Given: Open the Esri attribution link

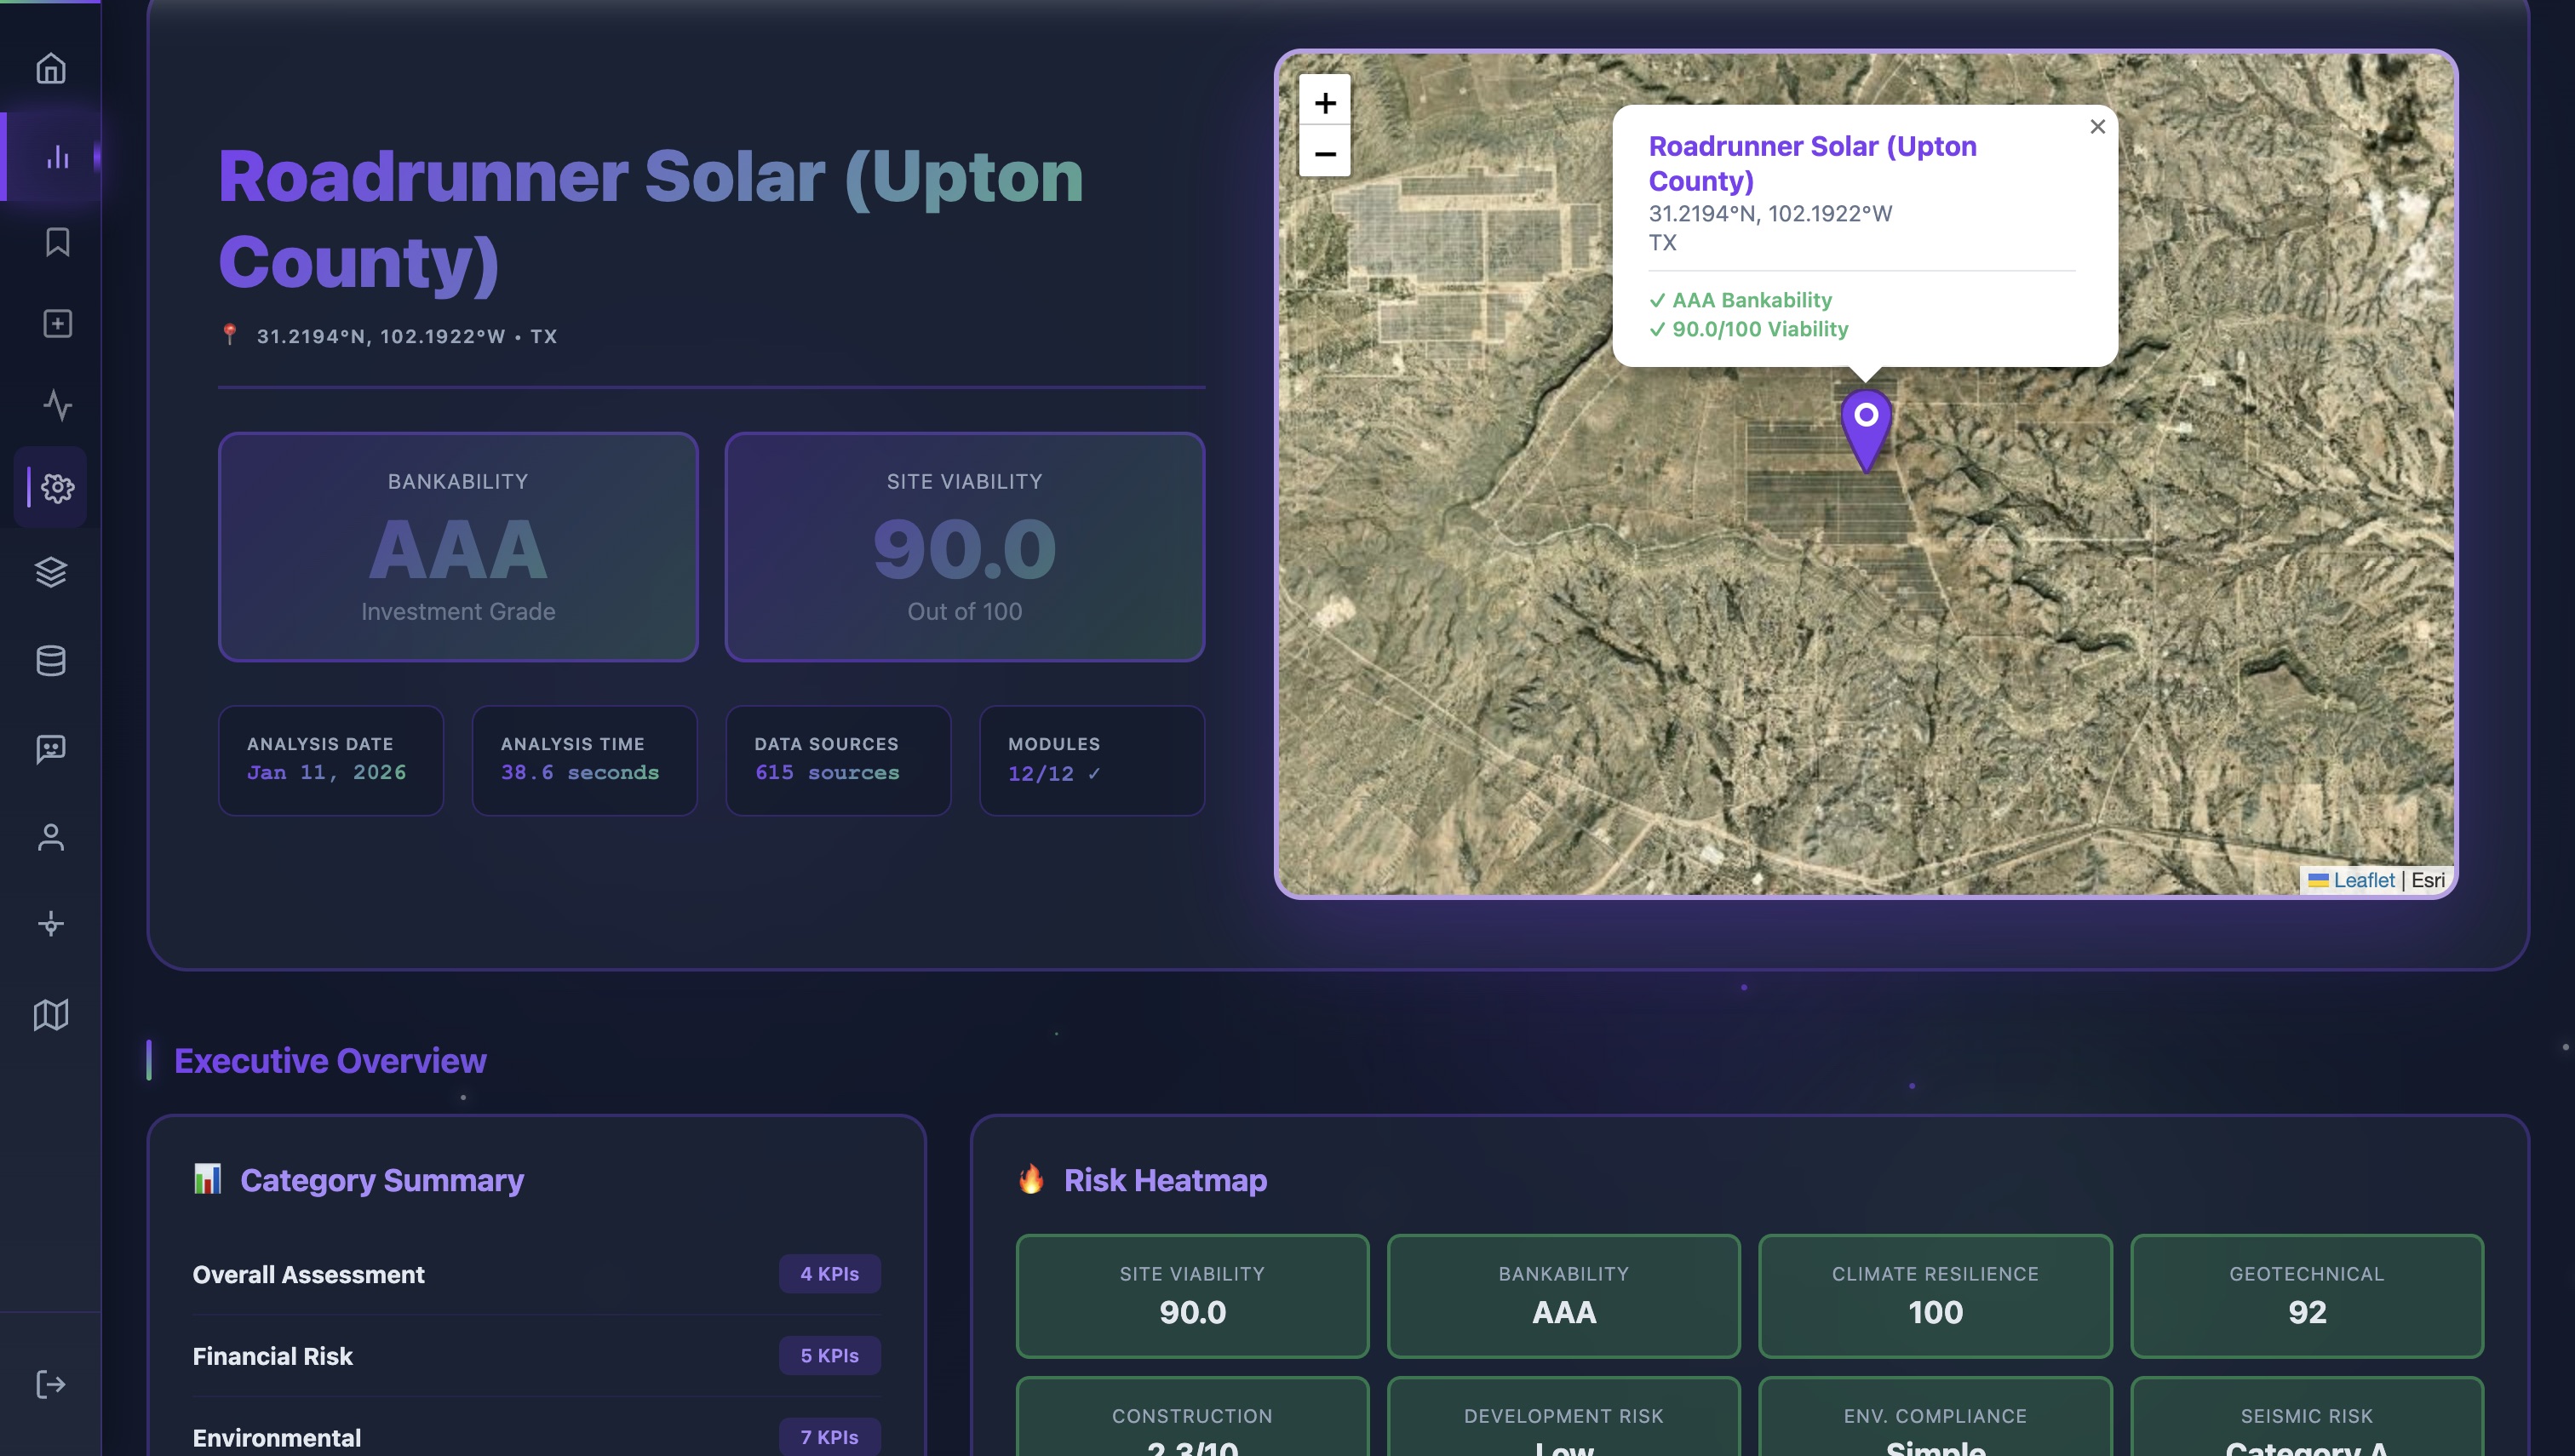Looking at the screenshot, I should coord(2428,880).
